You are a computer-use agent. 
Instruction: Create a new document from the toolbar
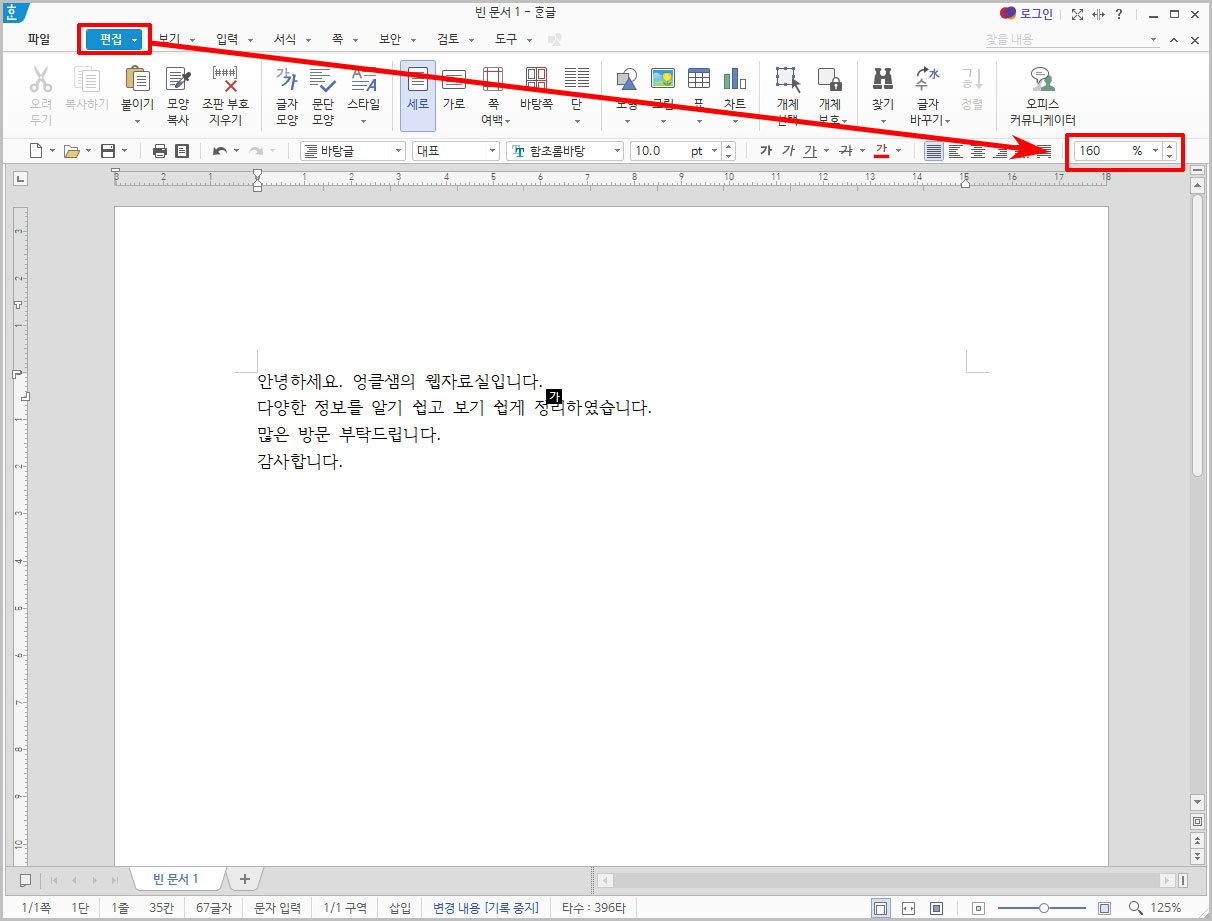click(35, 151)
